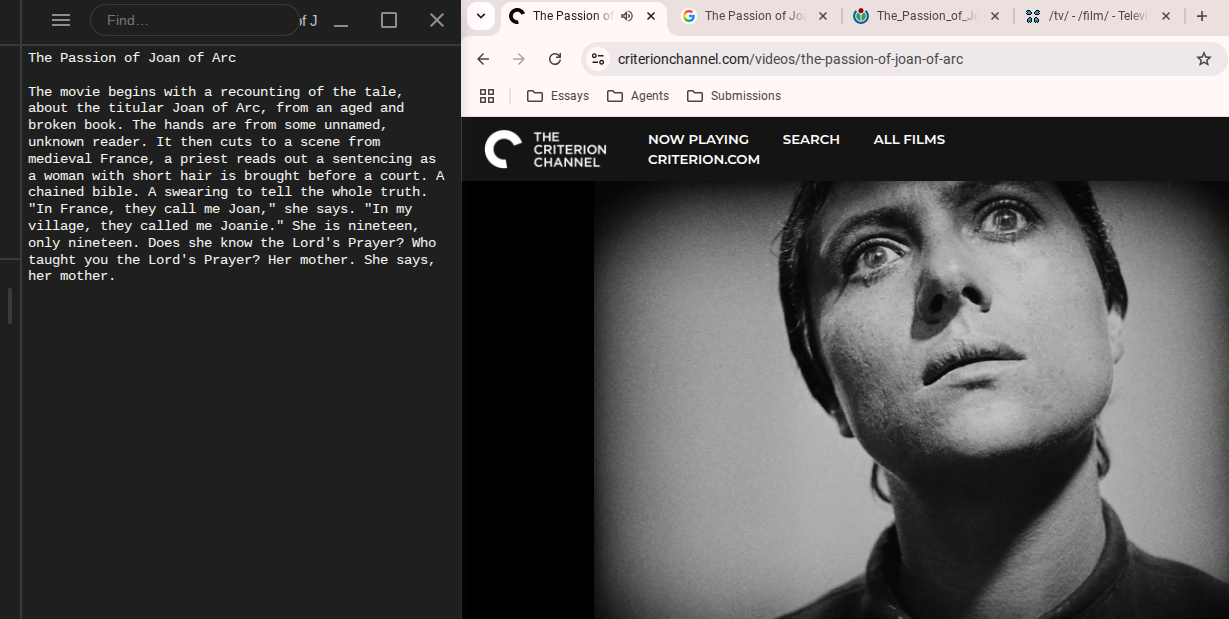
Task: Expand the Chrome tab search dropdown
Action: click(x=481, y=16)
